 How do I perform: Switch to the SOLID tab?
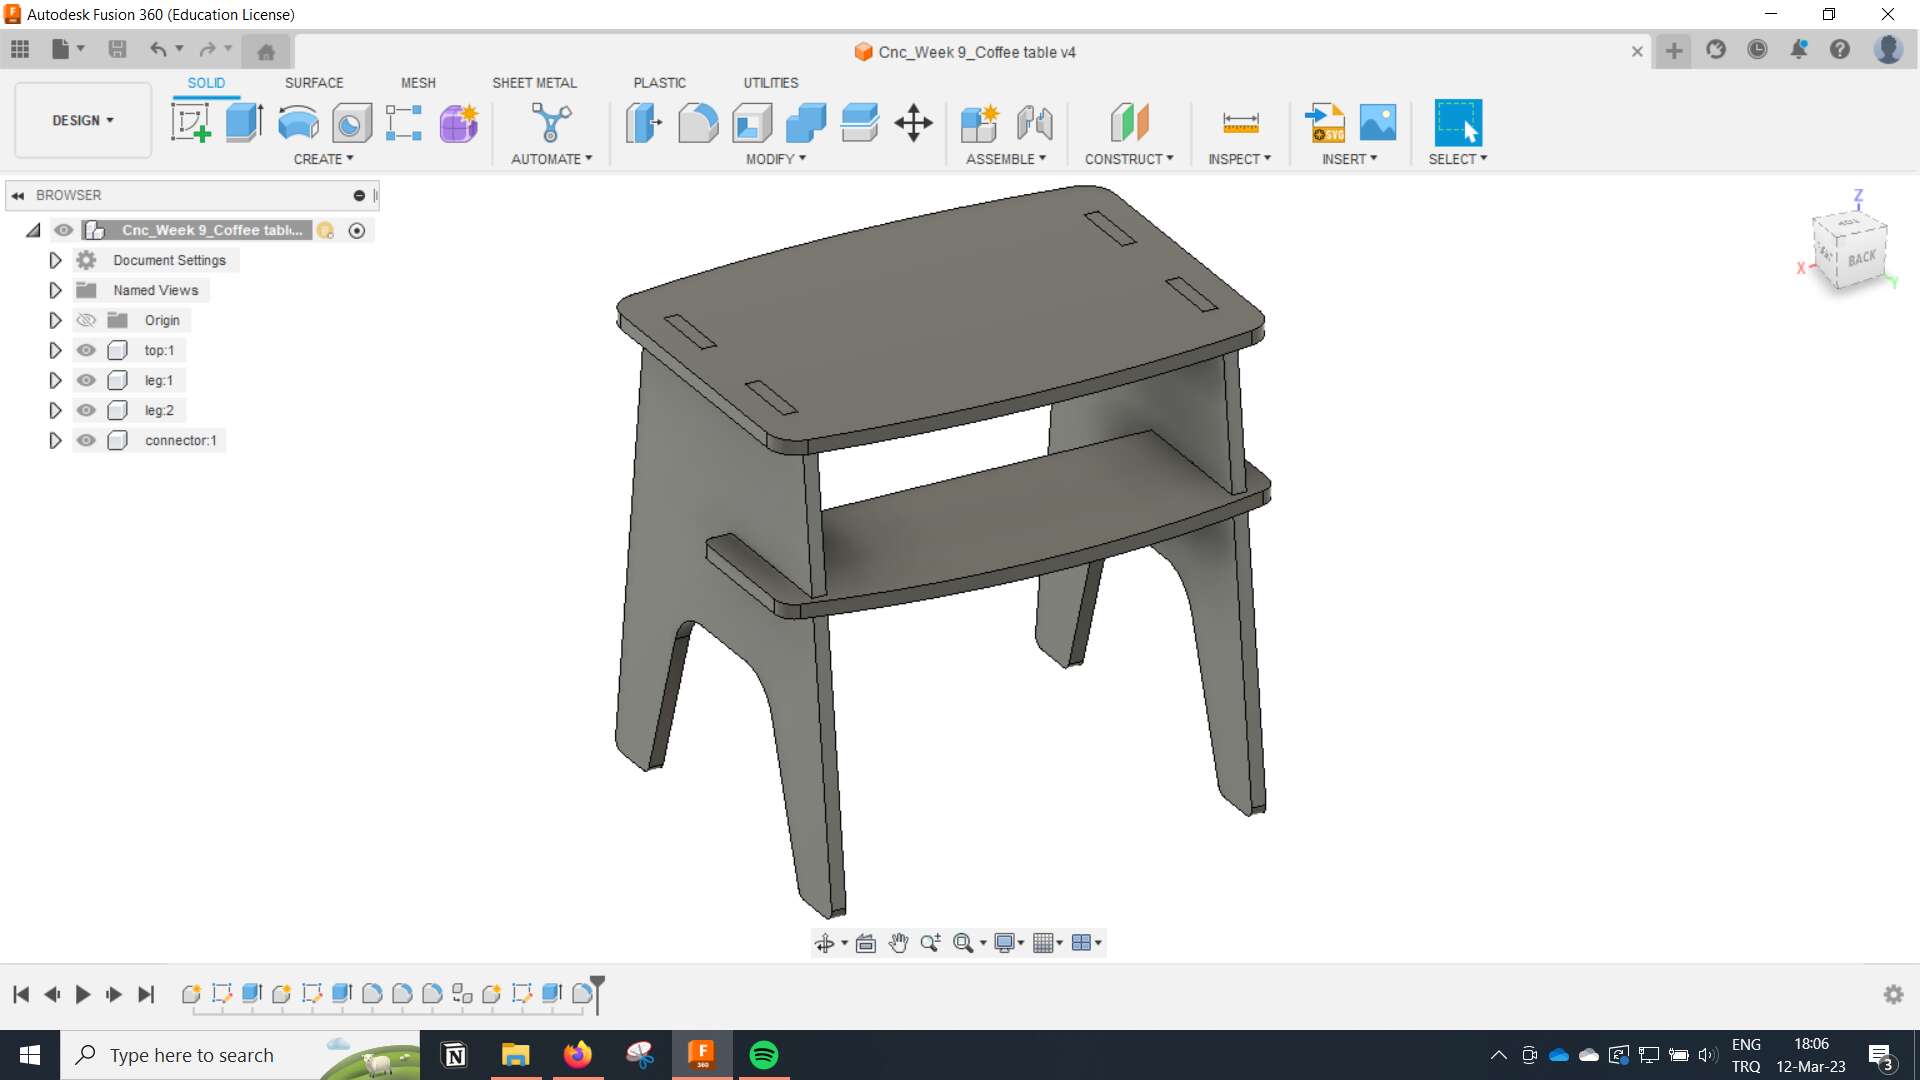tap(206, 83)
